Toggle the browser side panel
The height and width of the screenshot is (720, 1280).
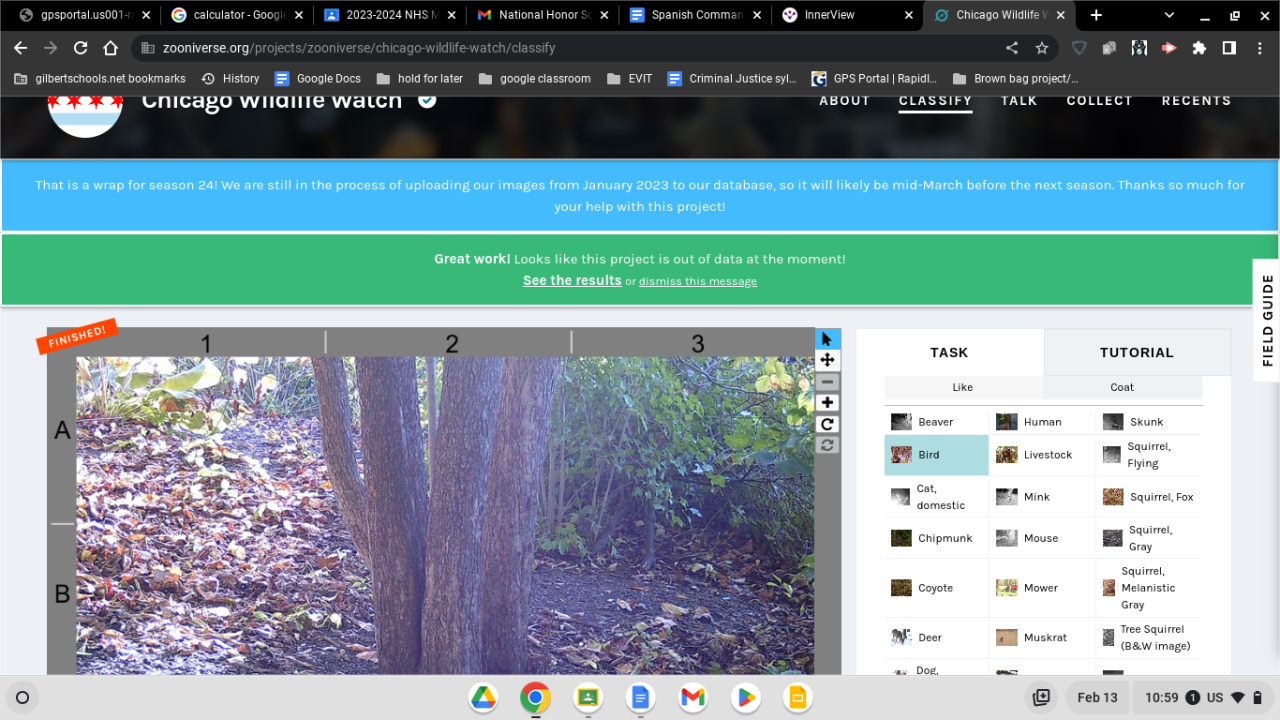coord(1229,48)
